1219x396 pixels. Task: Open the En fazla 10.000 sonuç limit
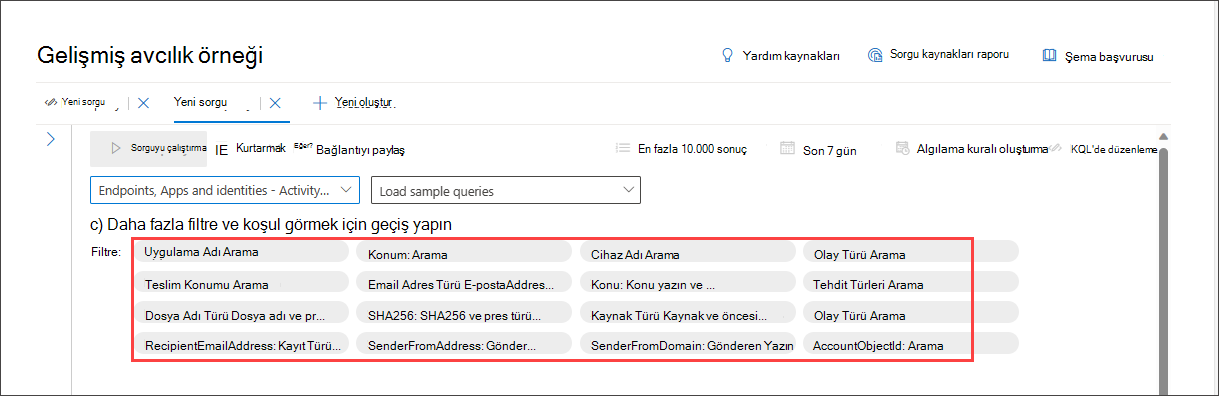click(680, 149)
